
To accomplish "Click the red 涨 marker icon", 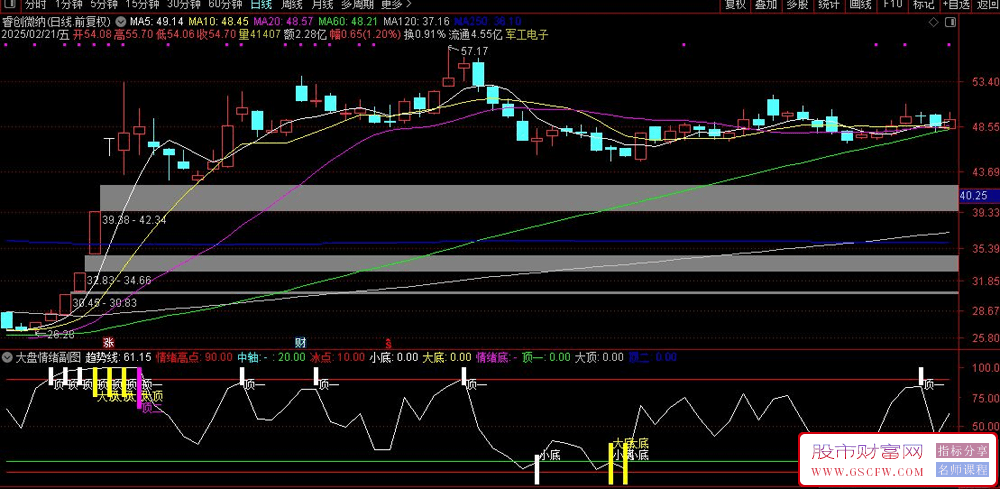I will 110,342.
